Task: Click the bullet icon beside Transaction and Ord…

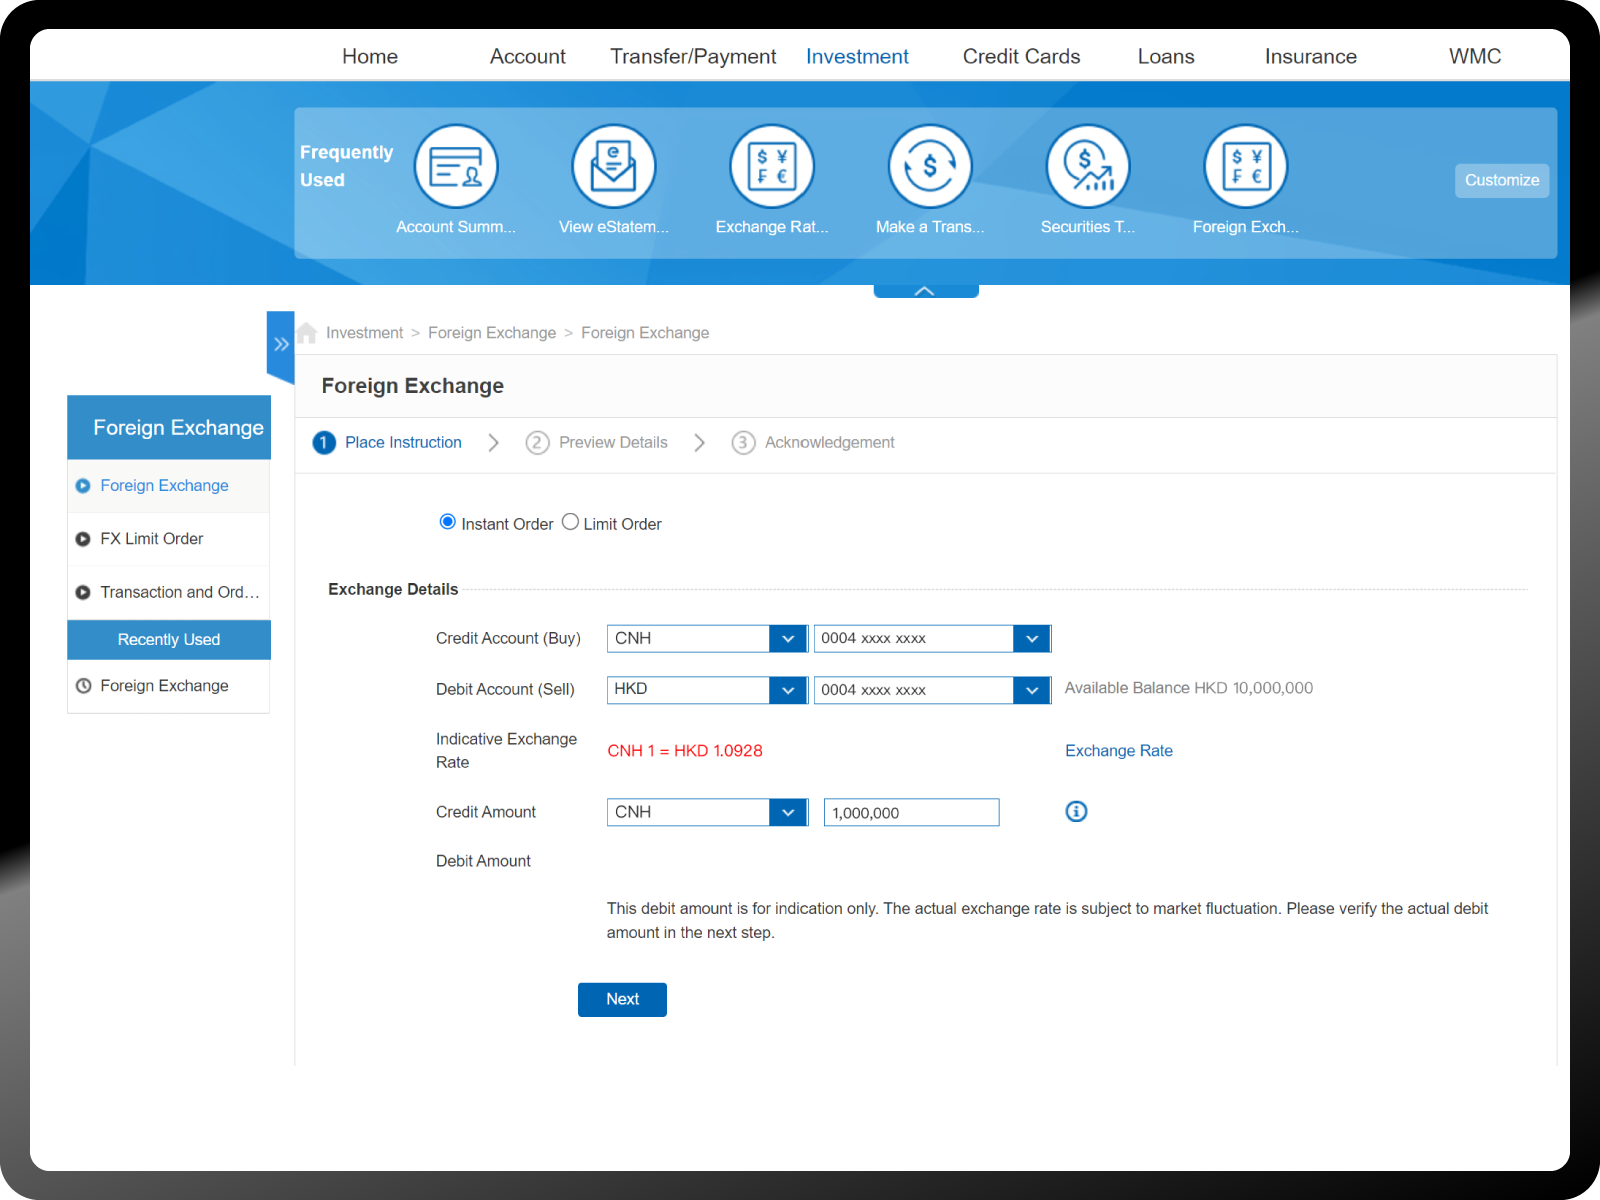Action: (x=83, y=592)
